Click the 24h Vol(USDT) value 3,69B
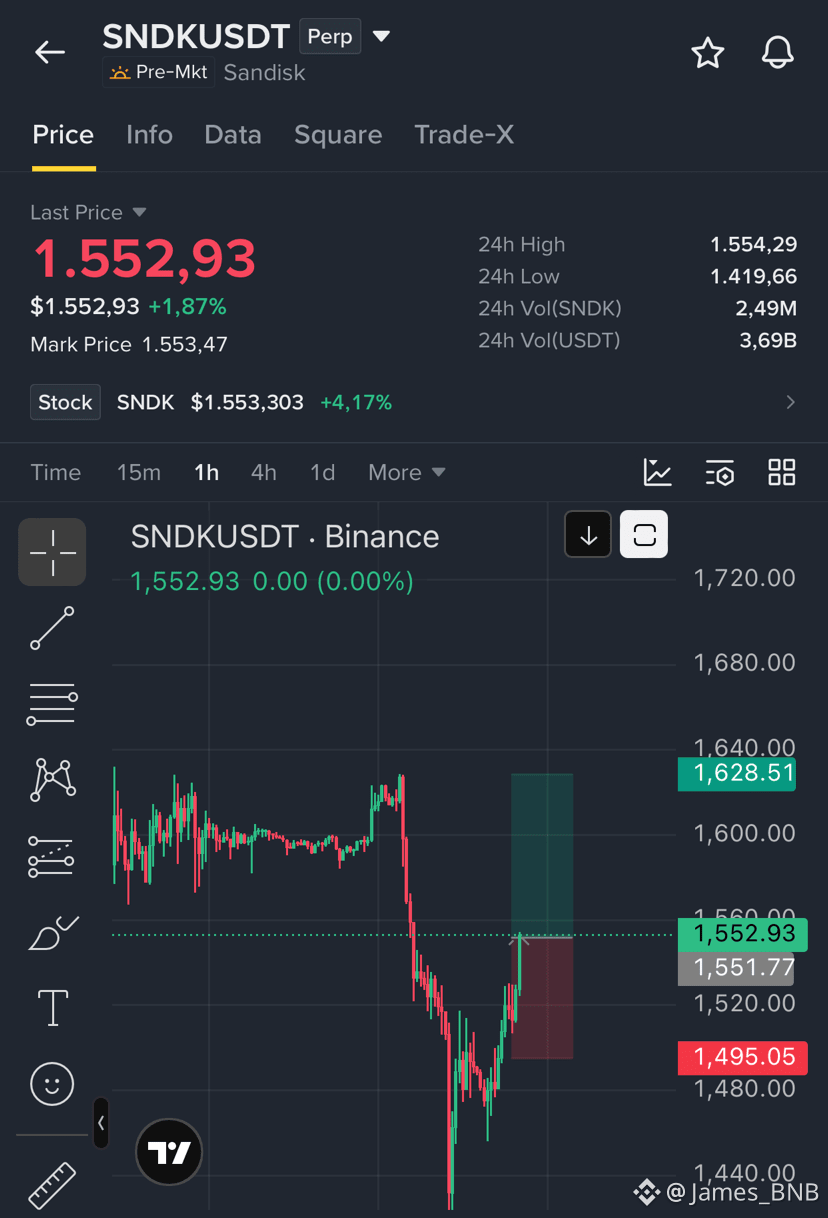This screenshot has width=828, height=1218. [x=768, y=340]
